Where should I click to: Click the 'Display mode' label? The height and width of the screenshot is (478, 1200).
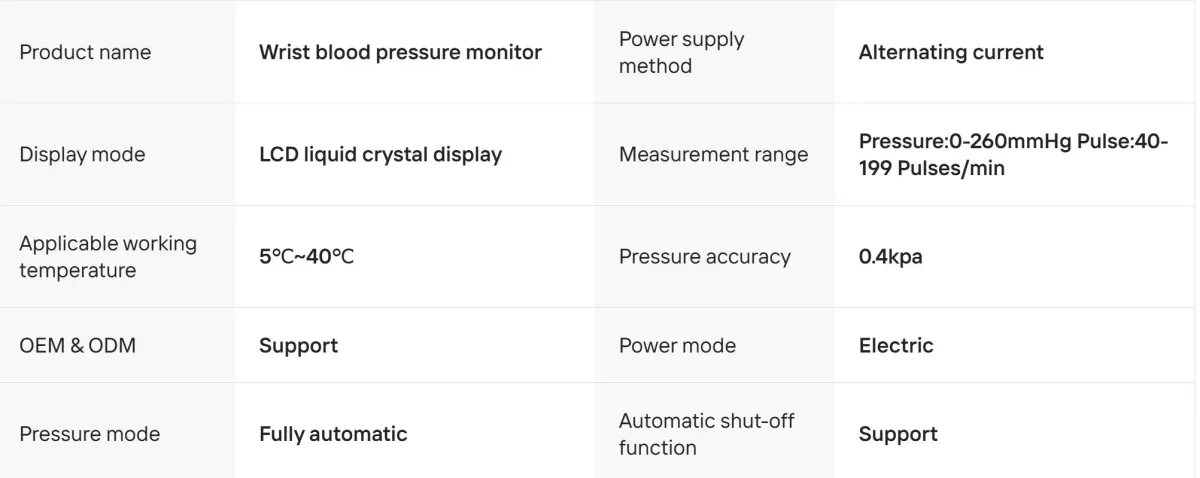82,155
